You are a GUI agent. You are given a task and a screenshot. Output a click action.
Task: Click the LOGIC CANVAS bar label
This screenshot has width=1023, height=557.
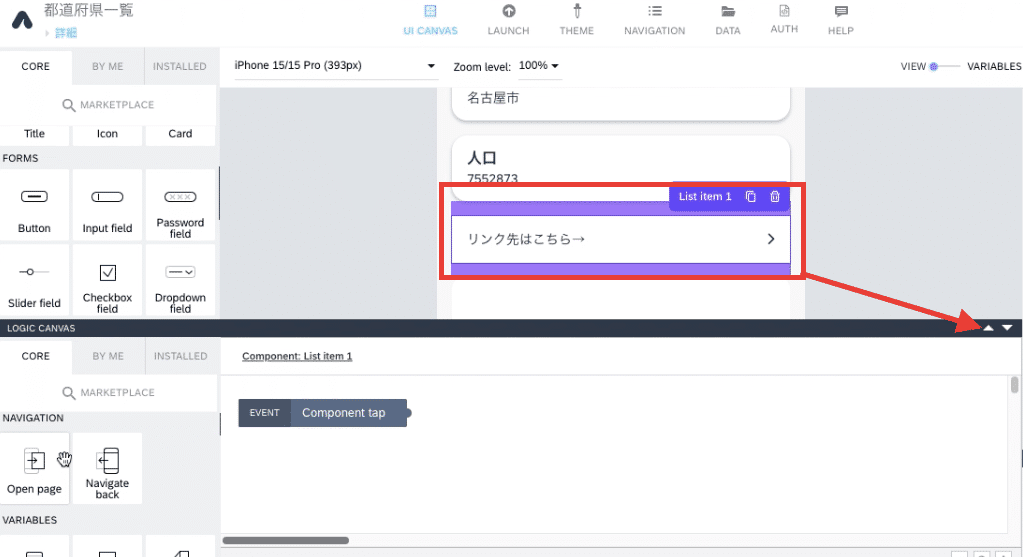[x=41, y=328]
